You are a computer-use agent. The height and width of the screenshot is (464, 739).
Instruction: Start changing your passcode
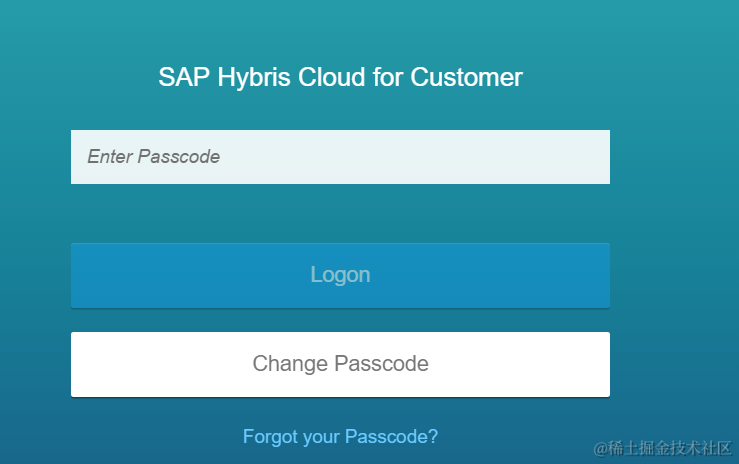tap(340, 364)
